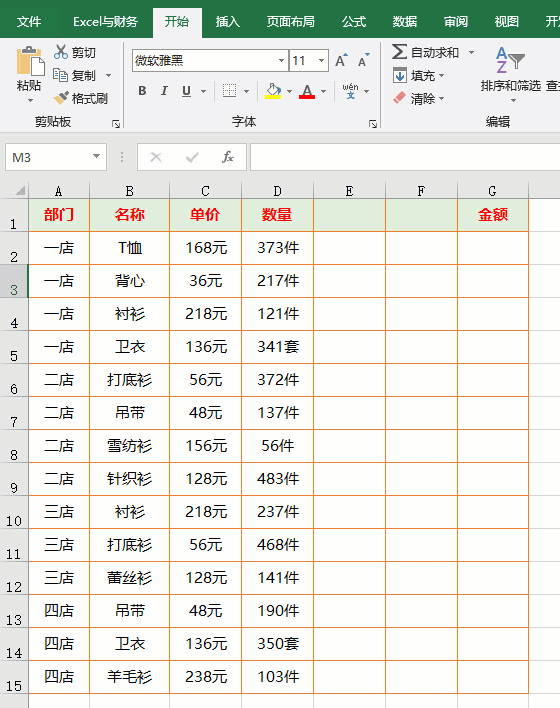The image size is (560, 708).
Task: Open the File (文件) tab
Action: [29, 22]
